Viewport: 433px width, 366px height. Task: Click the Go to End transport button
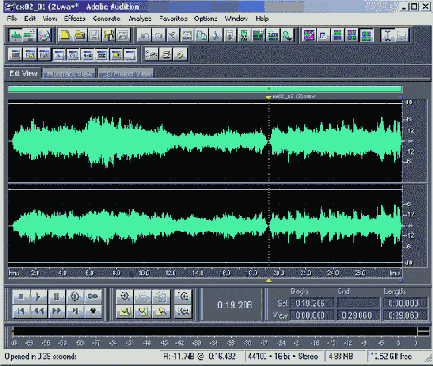tap(75, 311)
